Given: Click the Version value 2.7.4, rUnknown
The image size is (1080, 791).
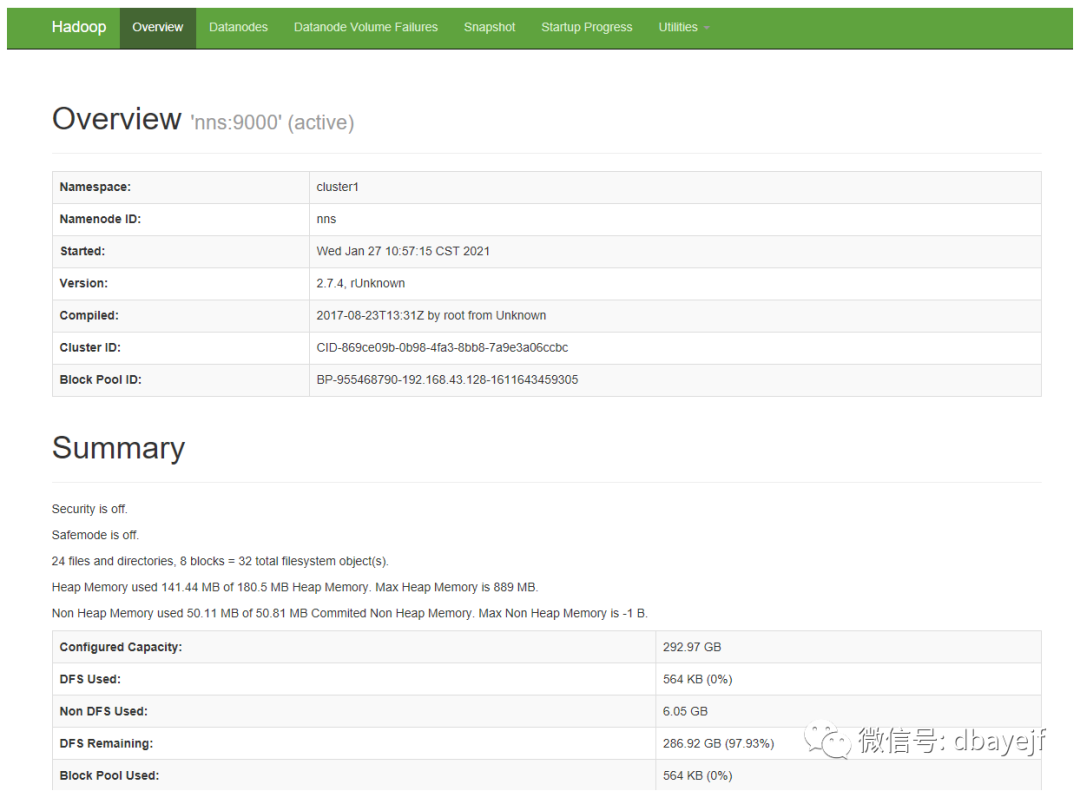Looking at the screenshot, I should [361, 283].
